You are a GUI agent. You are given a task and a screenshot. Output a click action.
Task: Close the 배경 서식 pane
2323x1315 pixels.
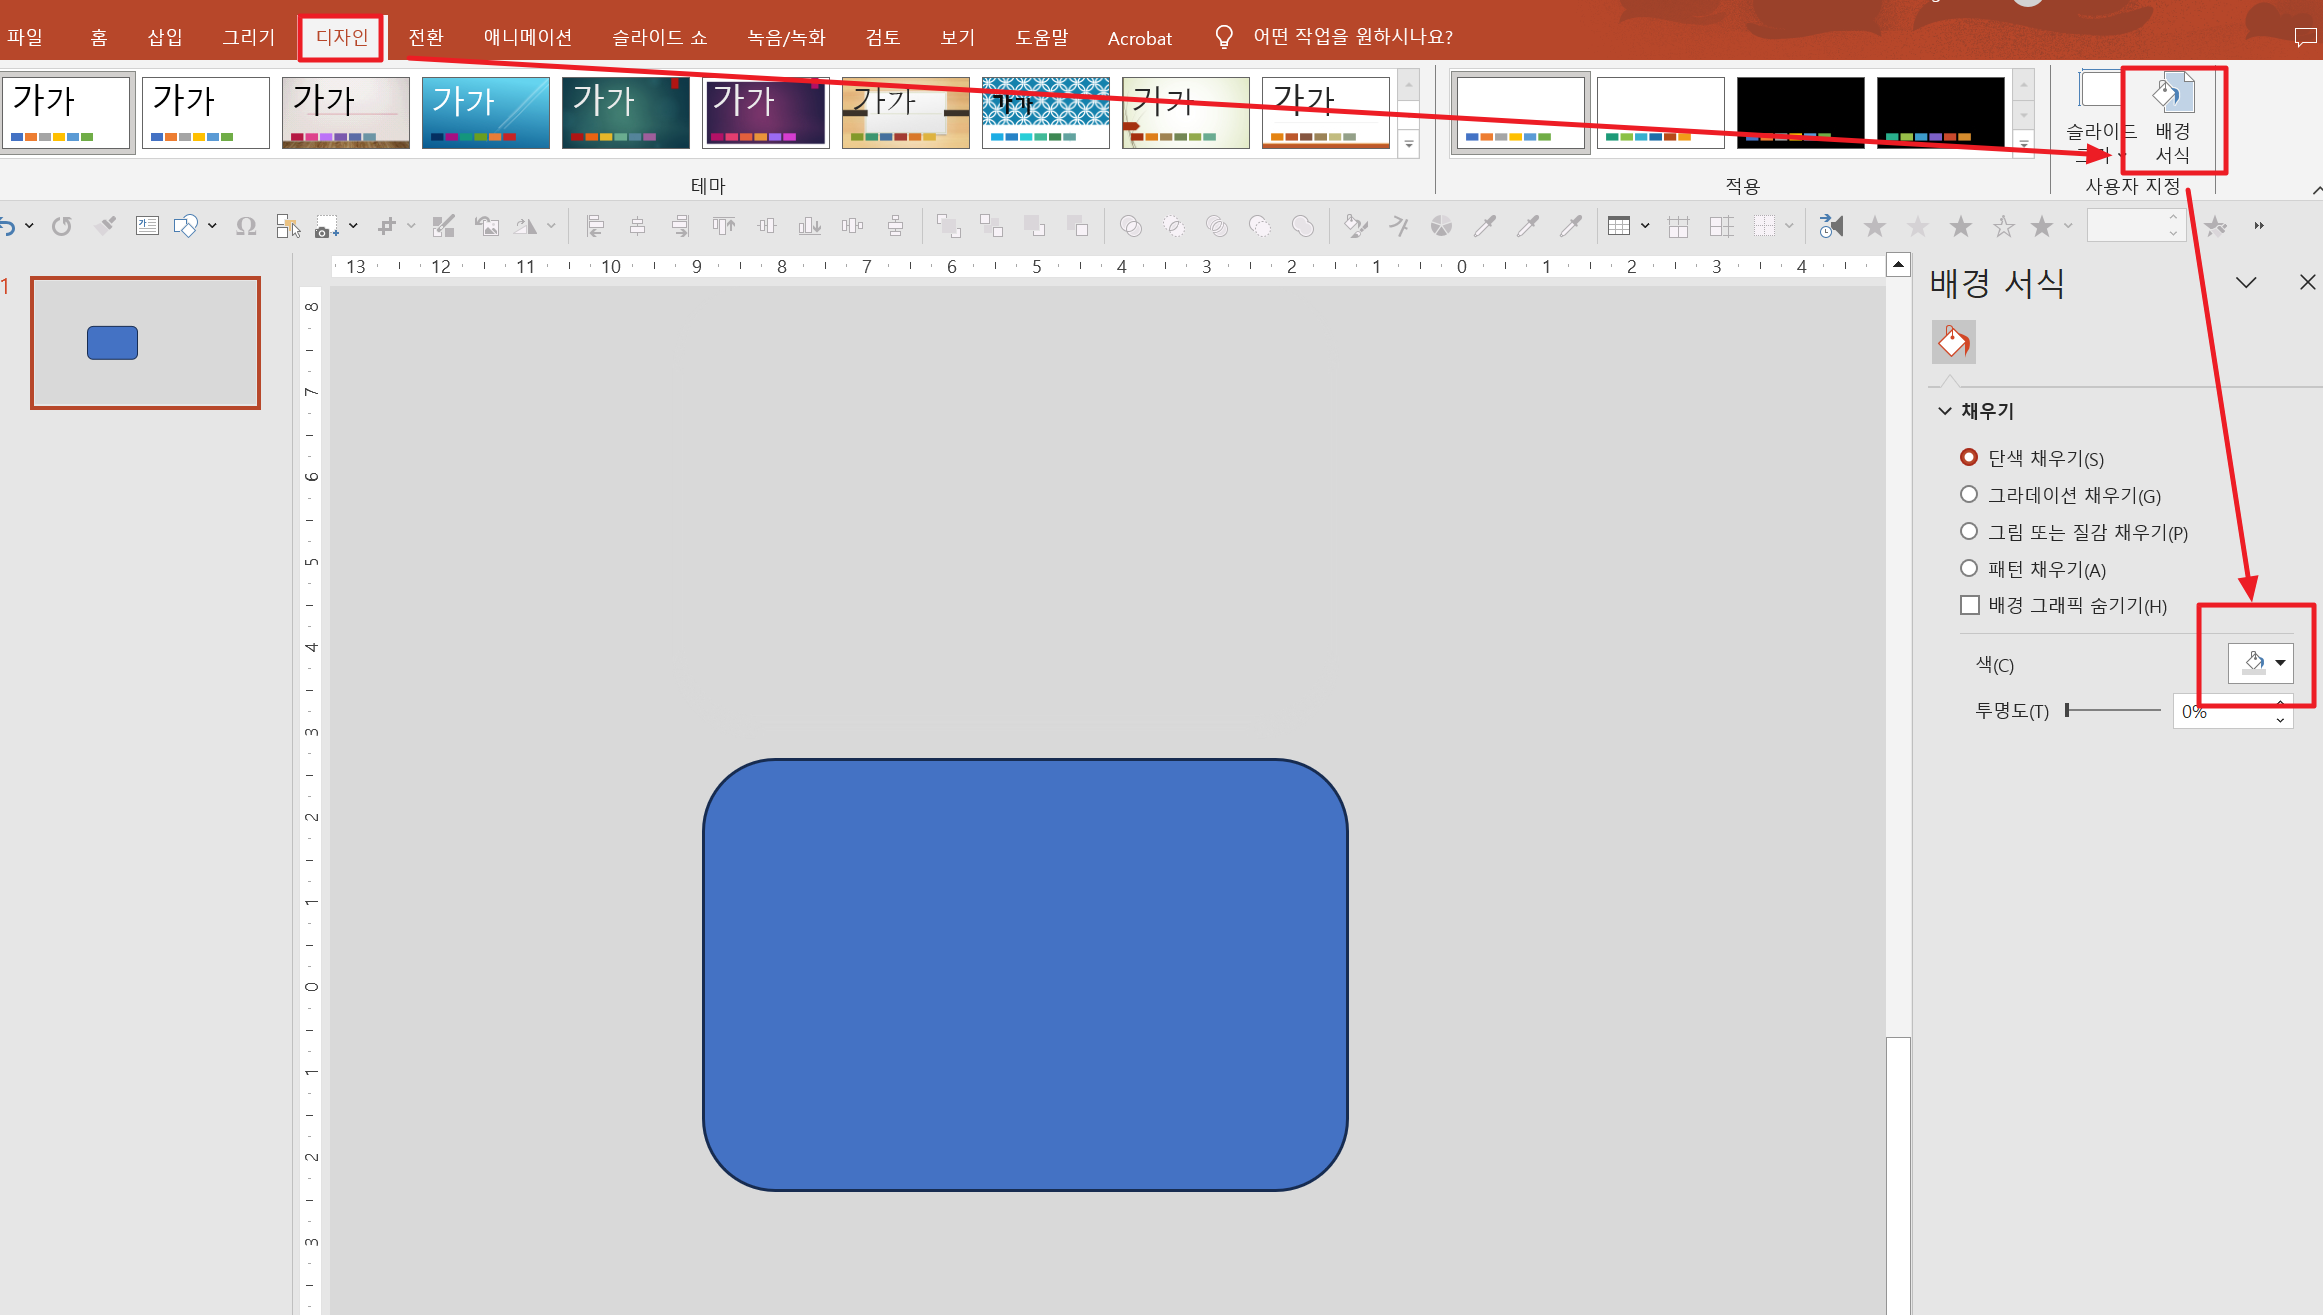pos(2307,283)
